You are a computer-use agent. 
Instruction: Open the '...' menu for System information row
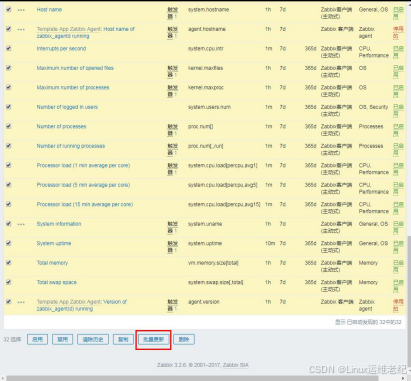(x=21, y=224)
